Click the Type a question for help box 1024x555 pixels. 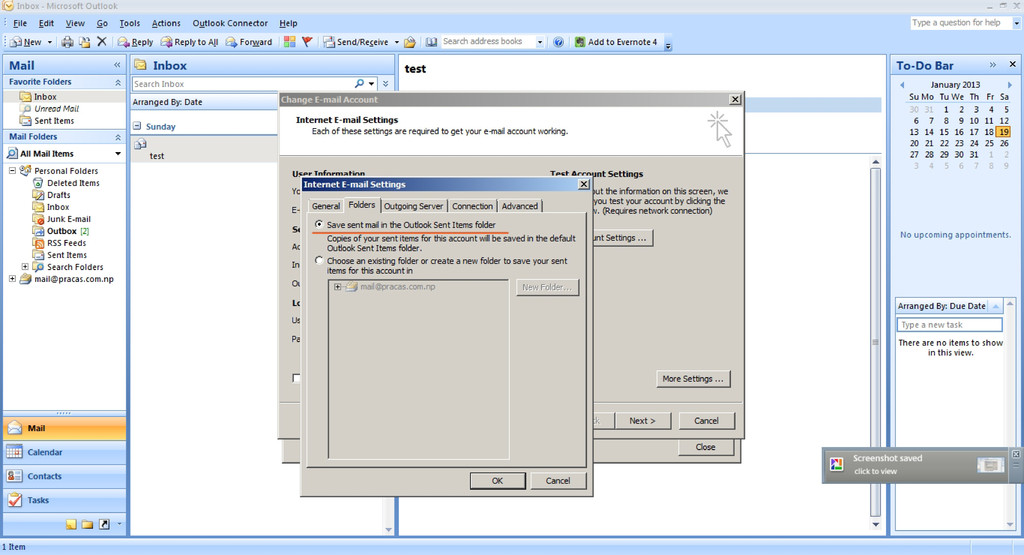click(x=961, y=22)
